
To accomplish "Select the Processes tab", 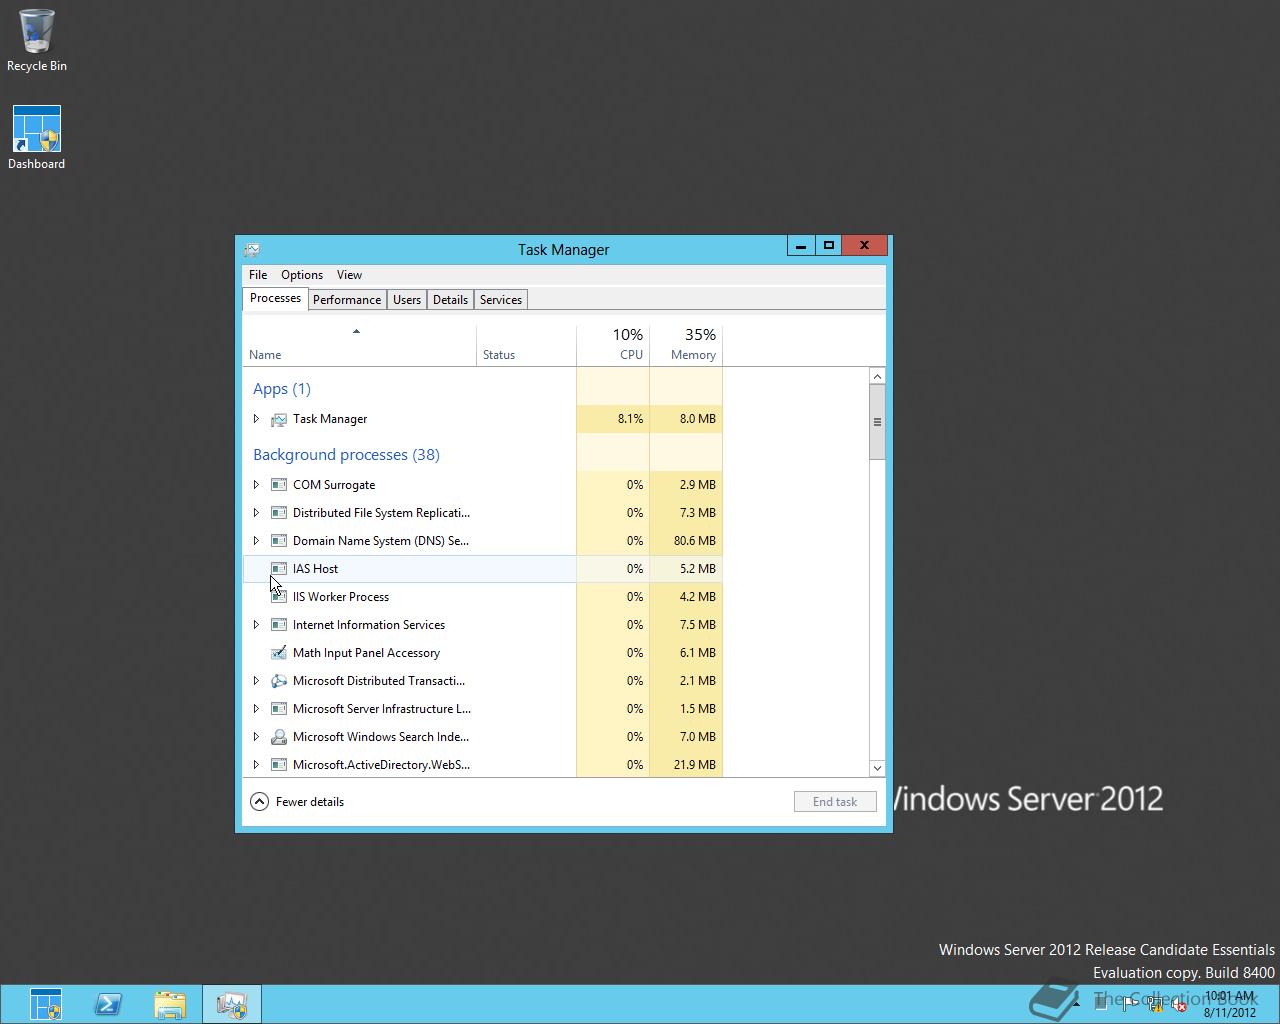I will tap(275, 298).
